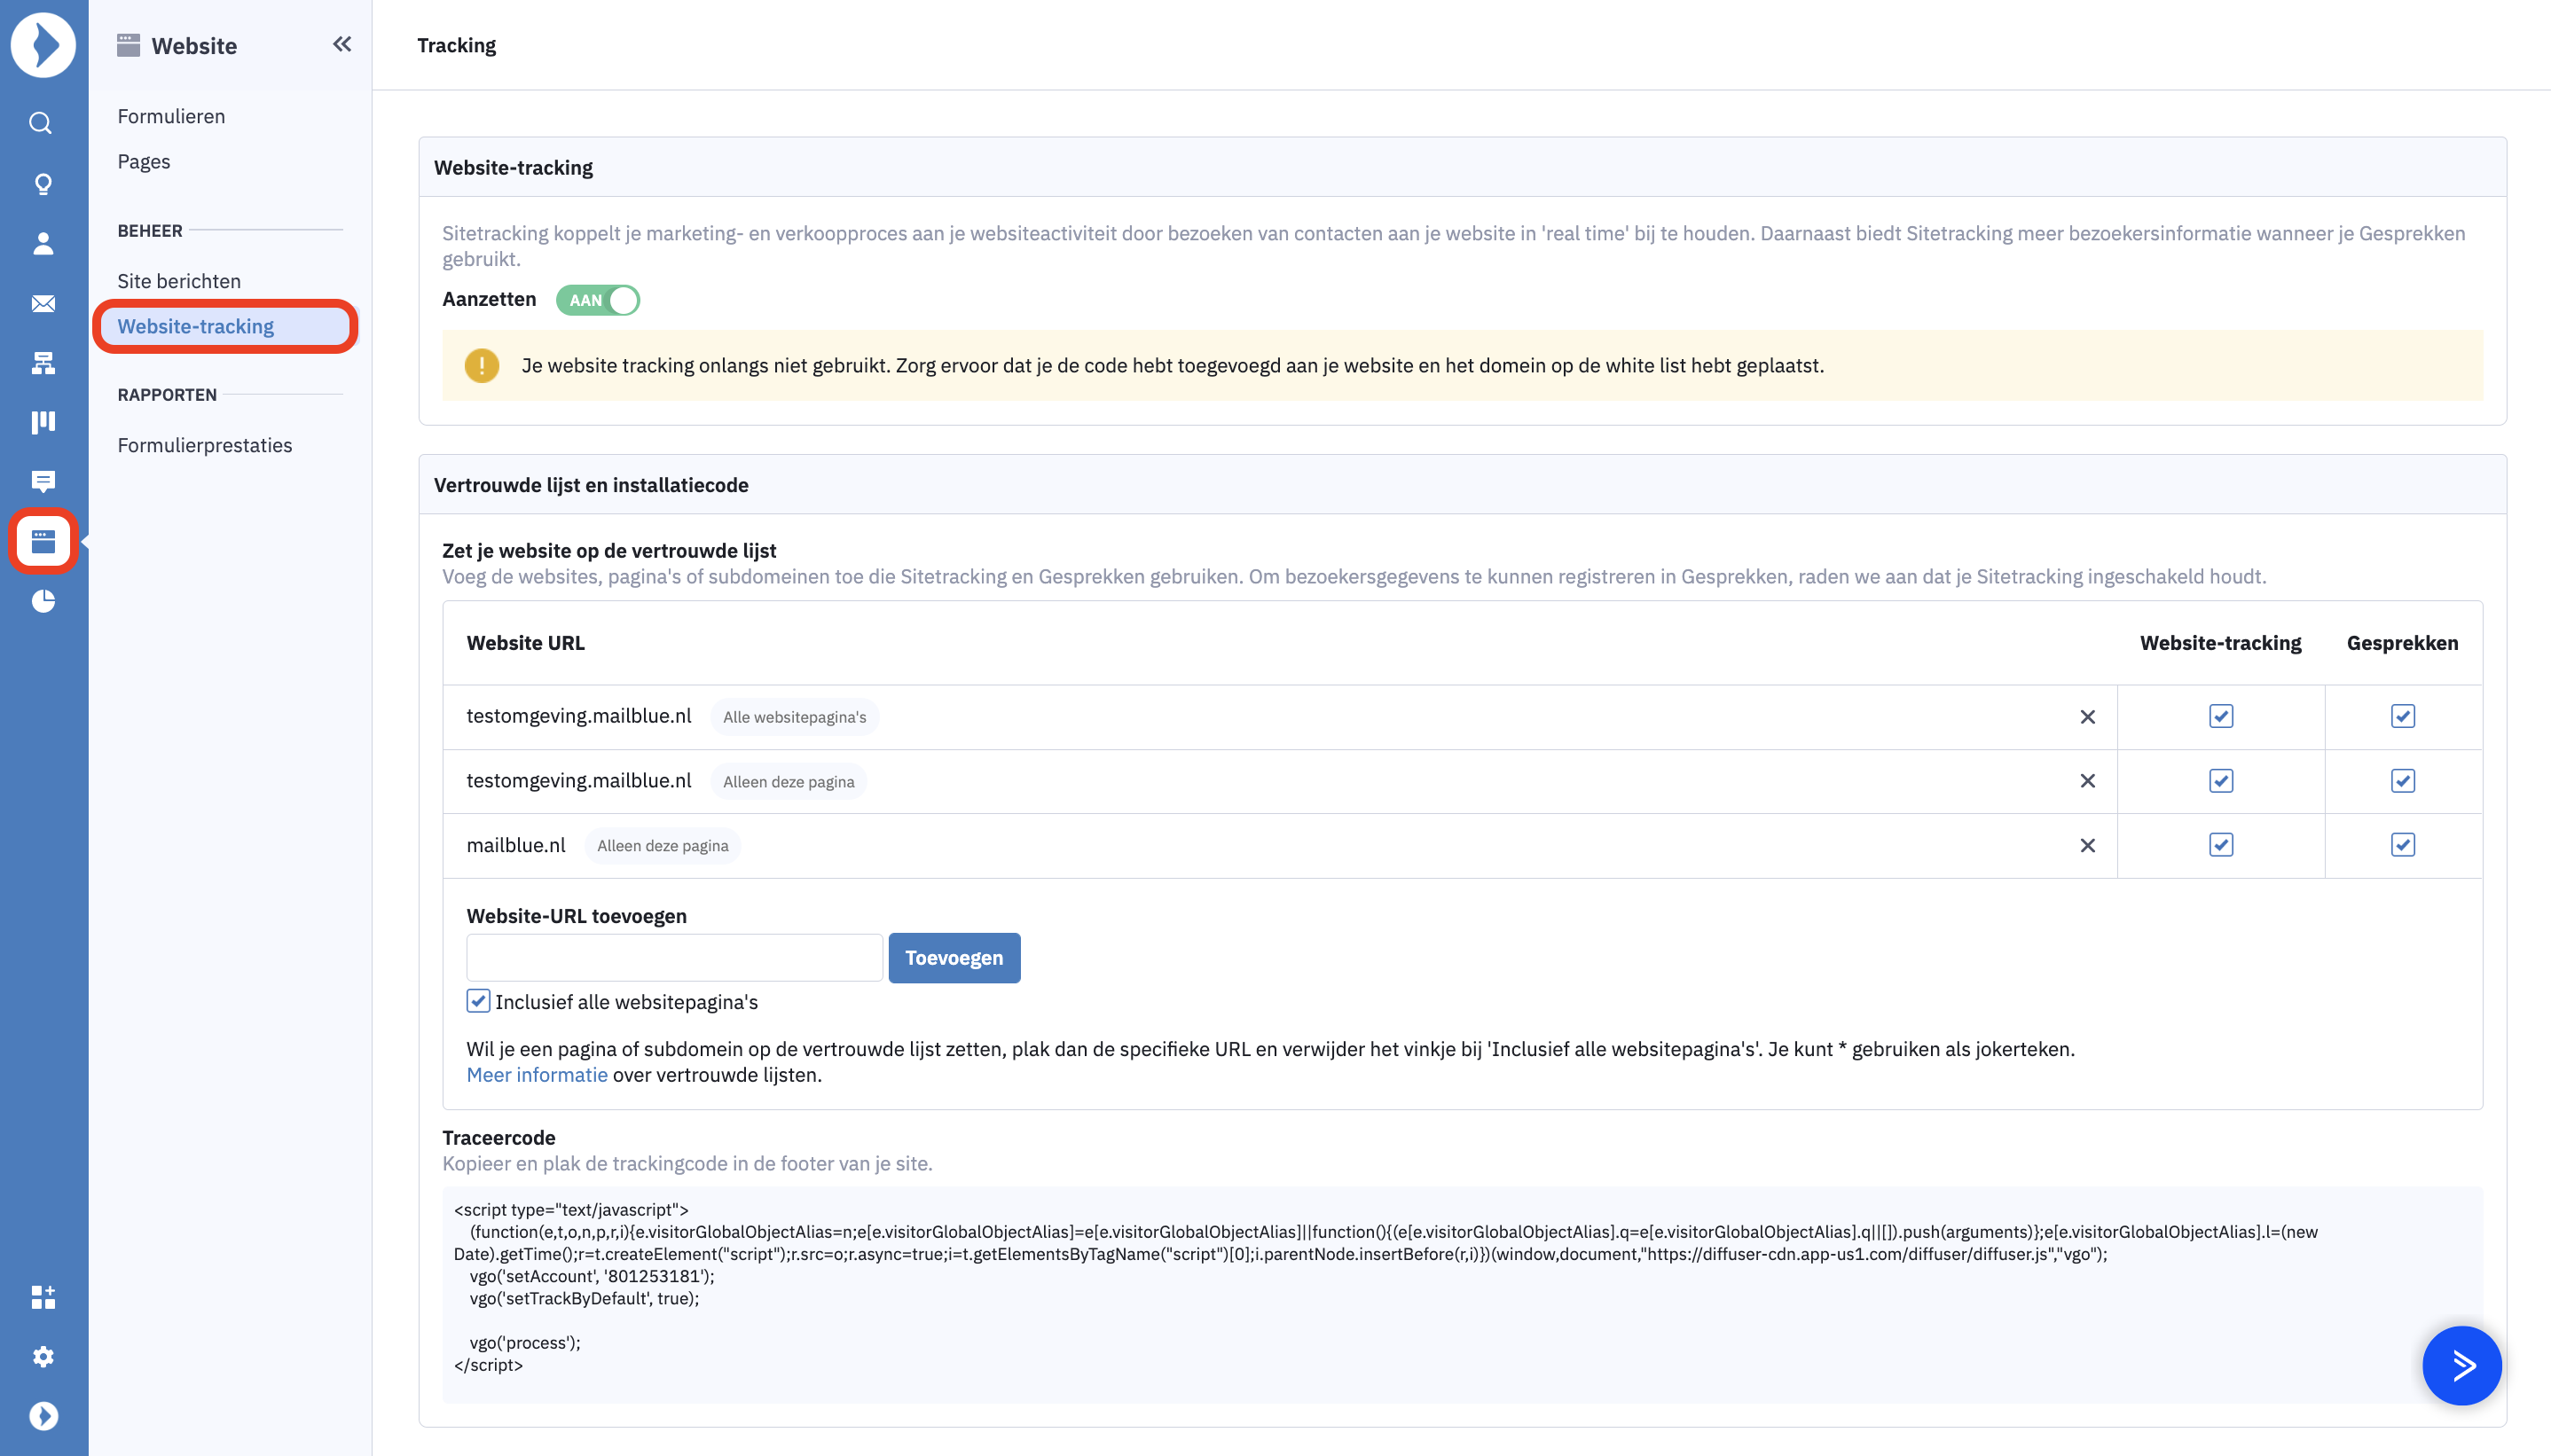Open the Deals pipeline icon
2551x1456 pixels.
(x=43, y=422)
